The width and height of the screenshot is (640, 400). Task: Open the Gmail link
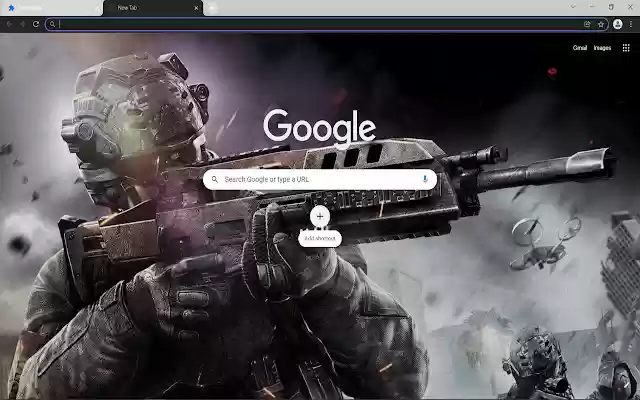click(x=580, y=48)
